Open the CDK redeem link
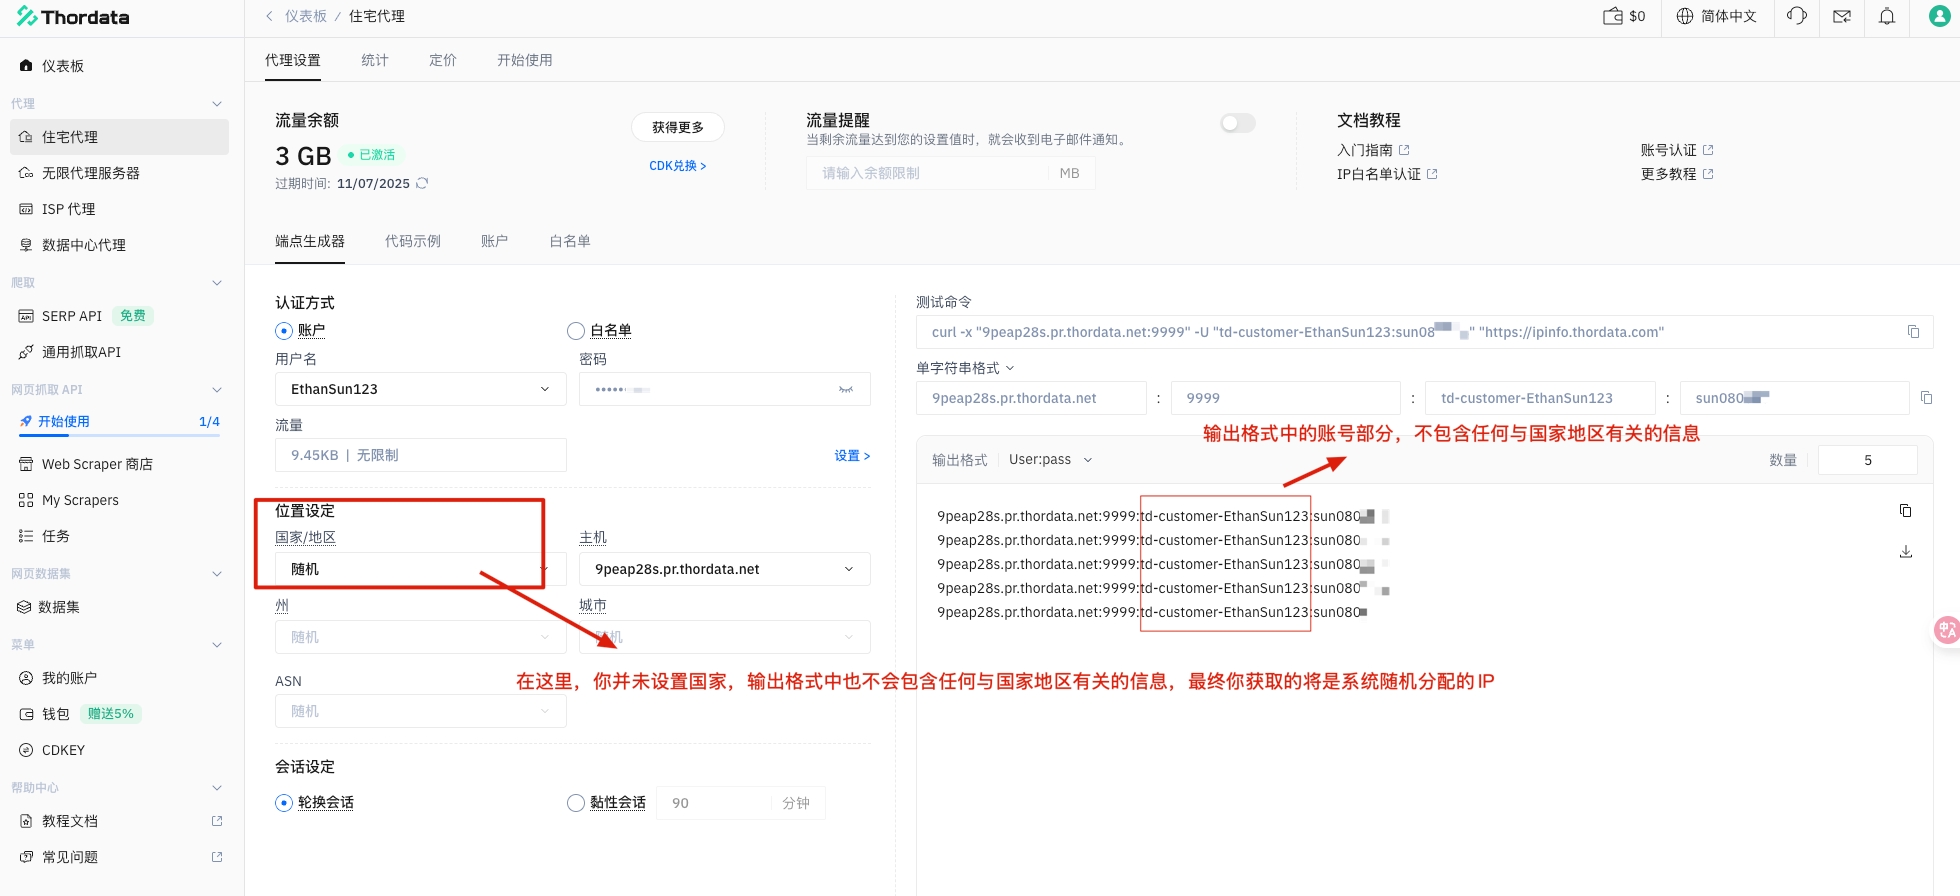The height and width of the screenshot is (896, 1960). 677,166
